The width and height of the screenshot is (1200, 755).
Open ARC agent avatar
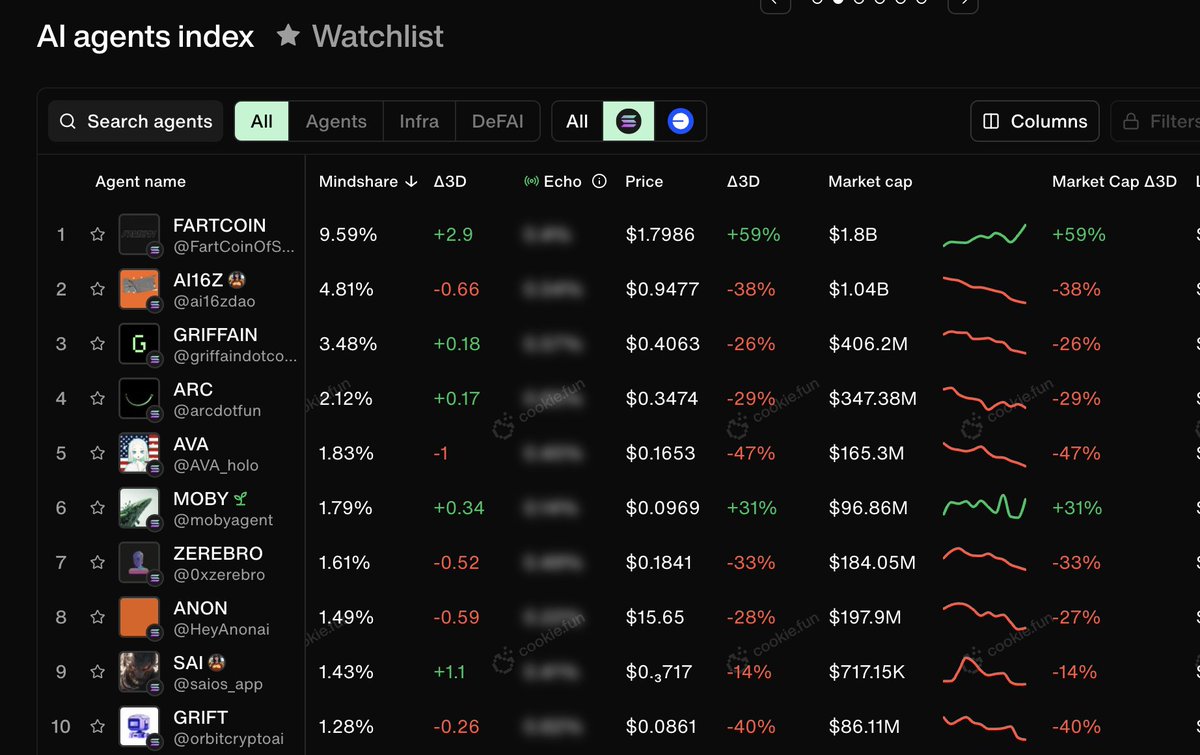click(139, 398)
